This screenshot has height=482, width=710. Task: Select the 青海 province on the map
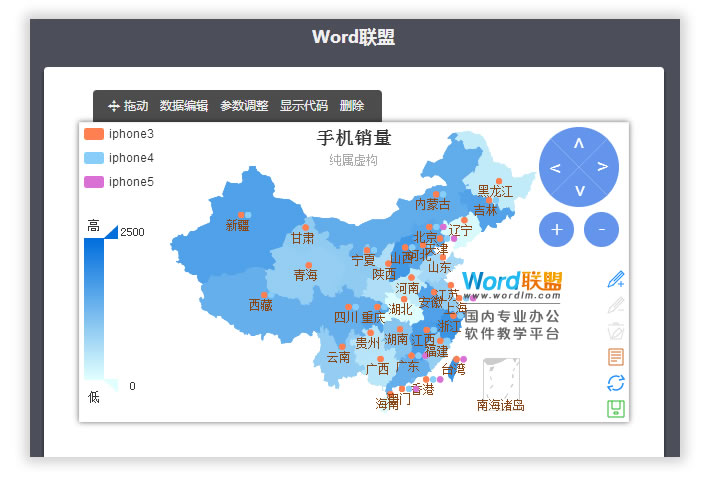click(x=305, y=275)
